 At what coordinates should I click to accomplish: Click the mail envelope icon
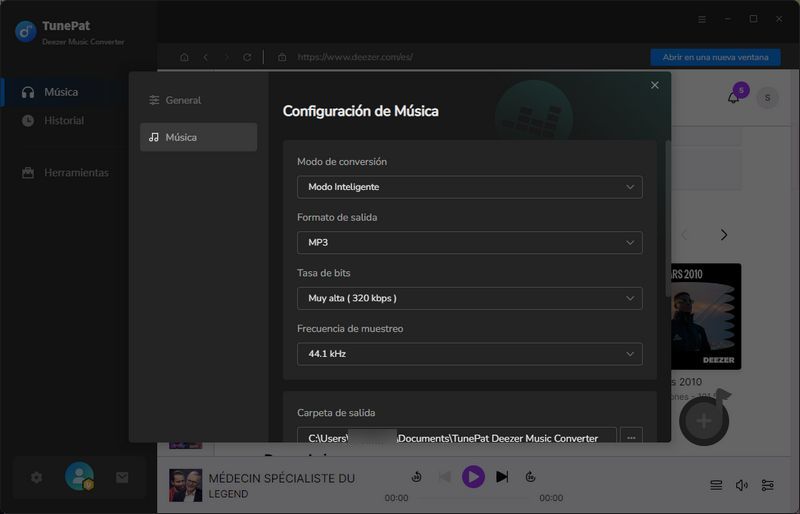click(x=122, y=477)
